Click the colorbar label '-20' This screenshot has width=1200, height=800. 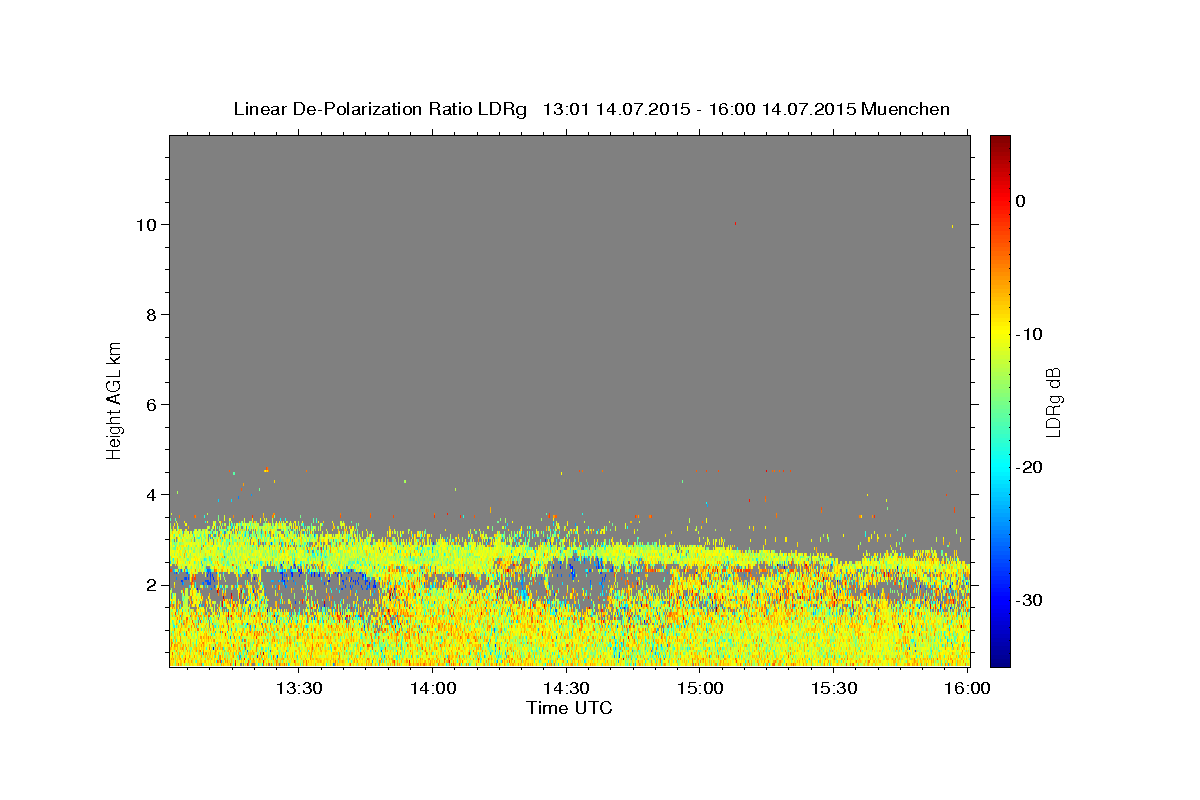[1029, 467]
